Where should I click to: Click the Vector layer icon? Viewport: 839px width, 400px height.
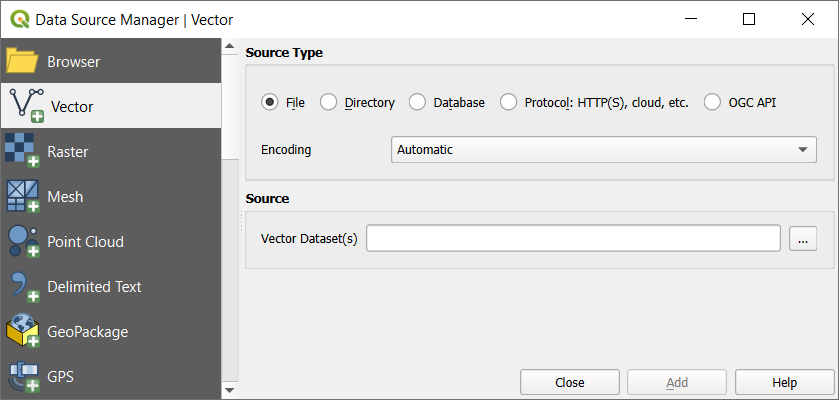click(x=25, y=105)
